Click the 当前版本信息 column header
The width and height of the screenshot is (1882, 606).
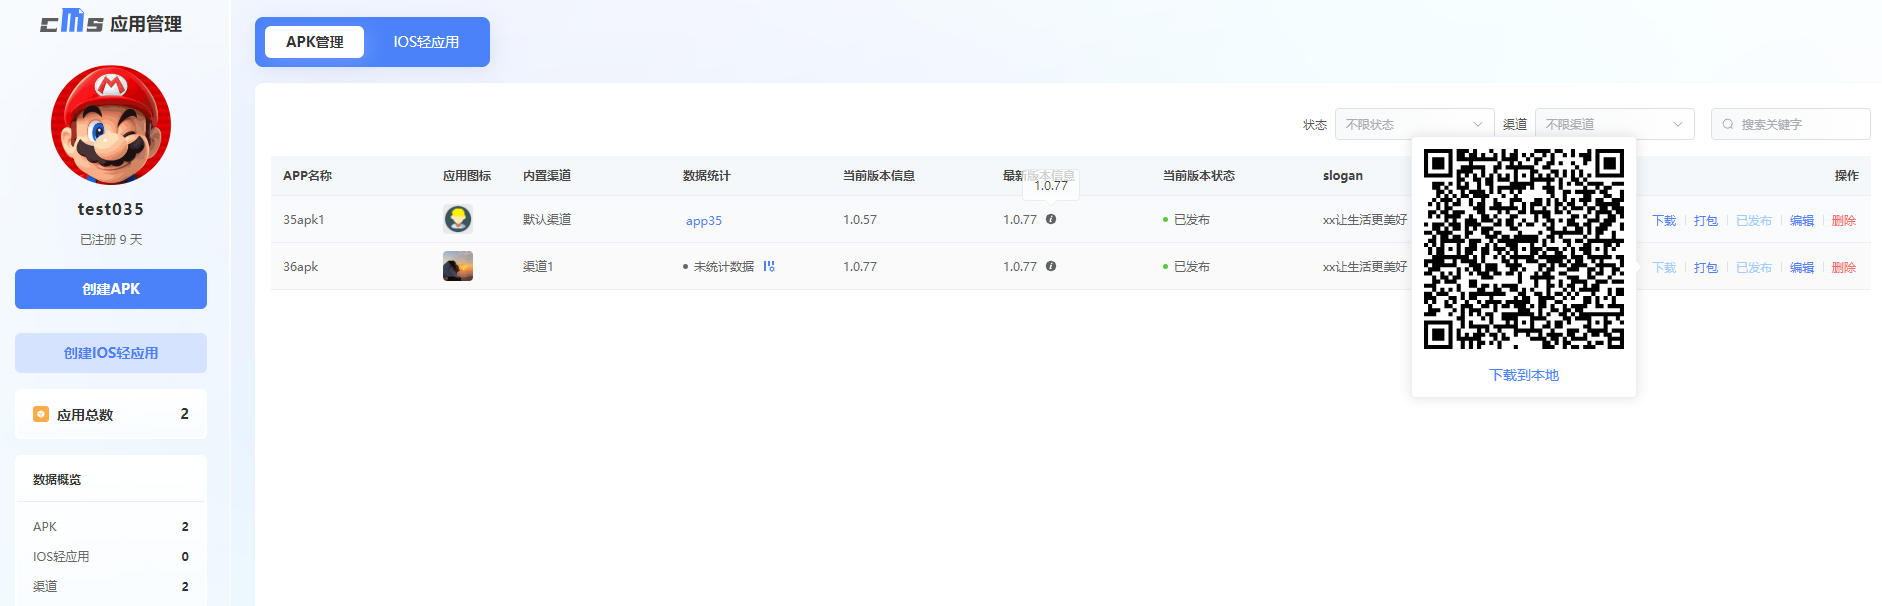click(x=879, y=175)
